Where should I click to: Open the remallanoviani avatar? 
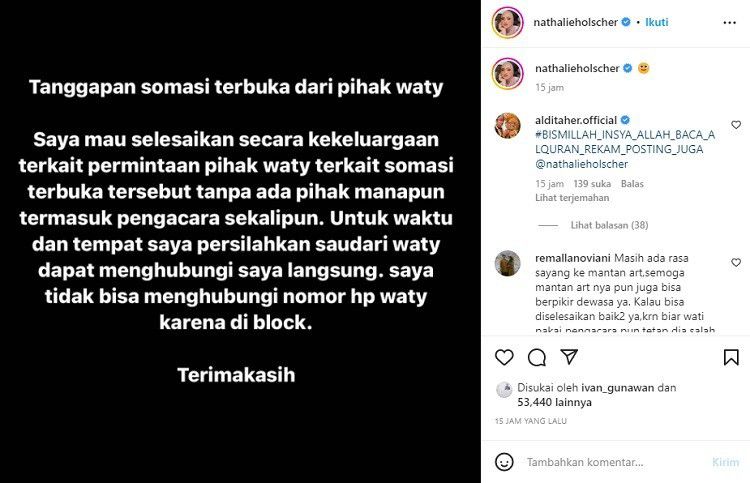(507, 263)
